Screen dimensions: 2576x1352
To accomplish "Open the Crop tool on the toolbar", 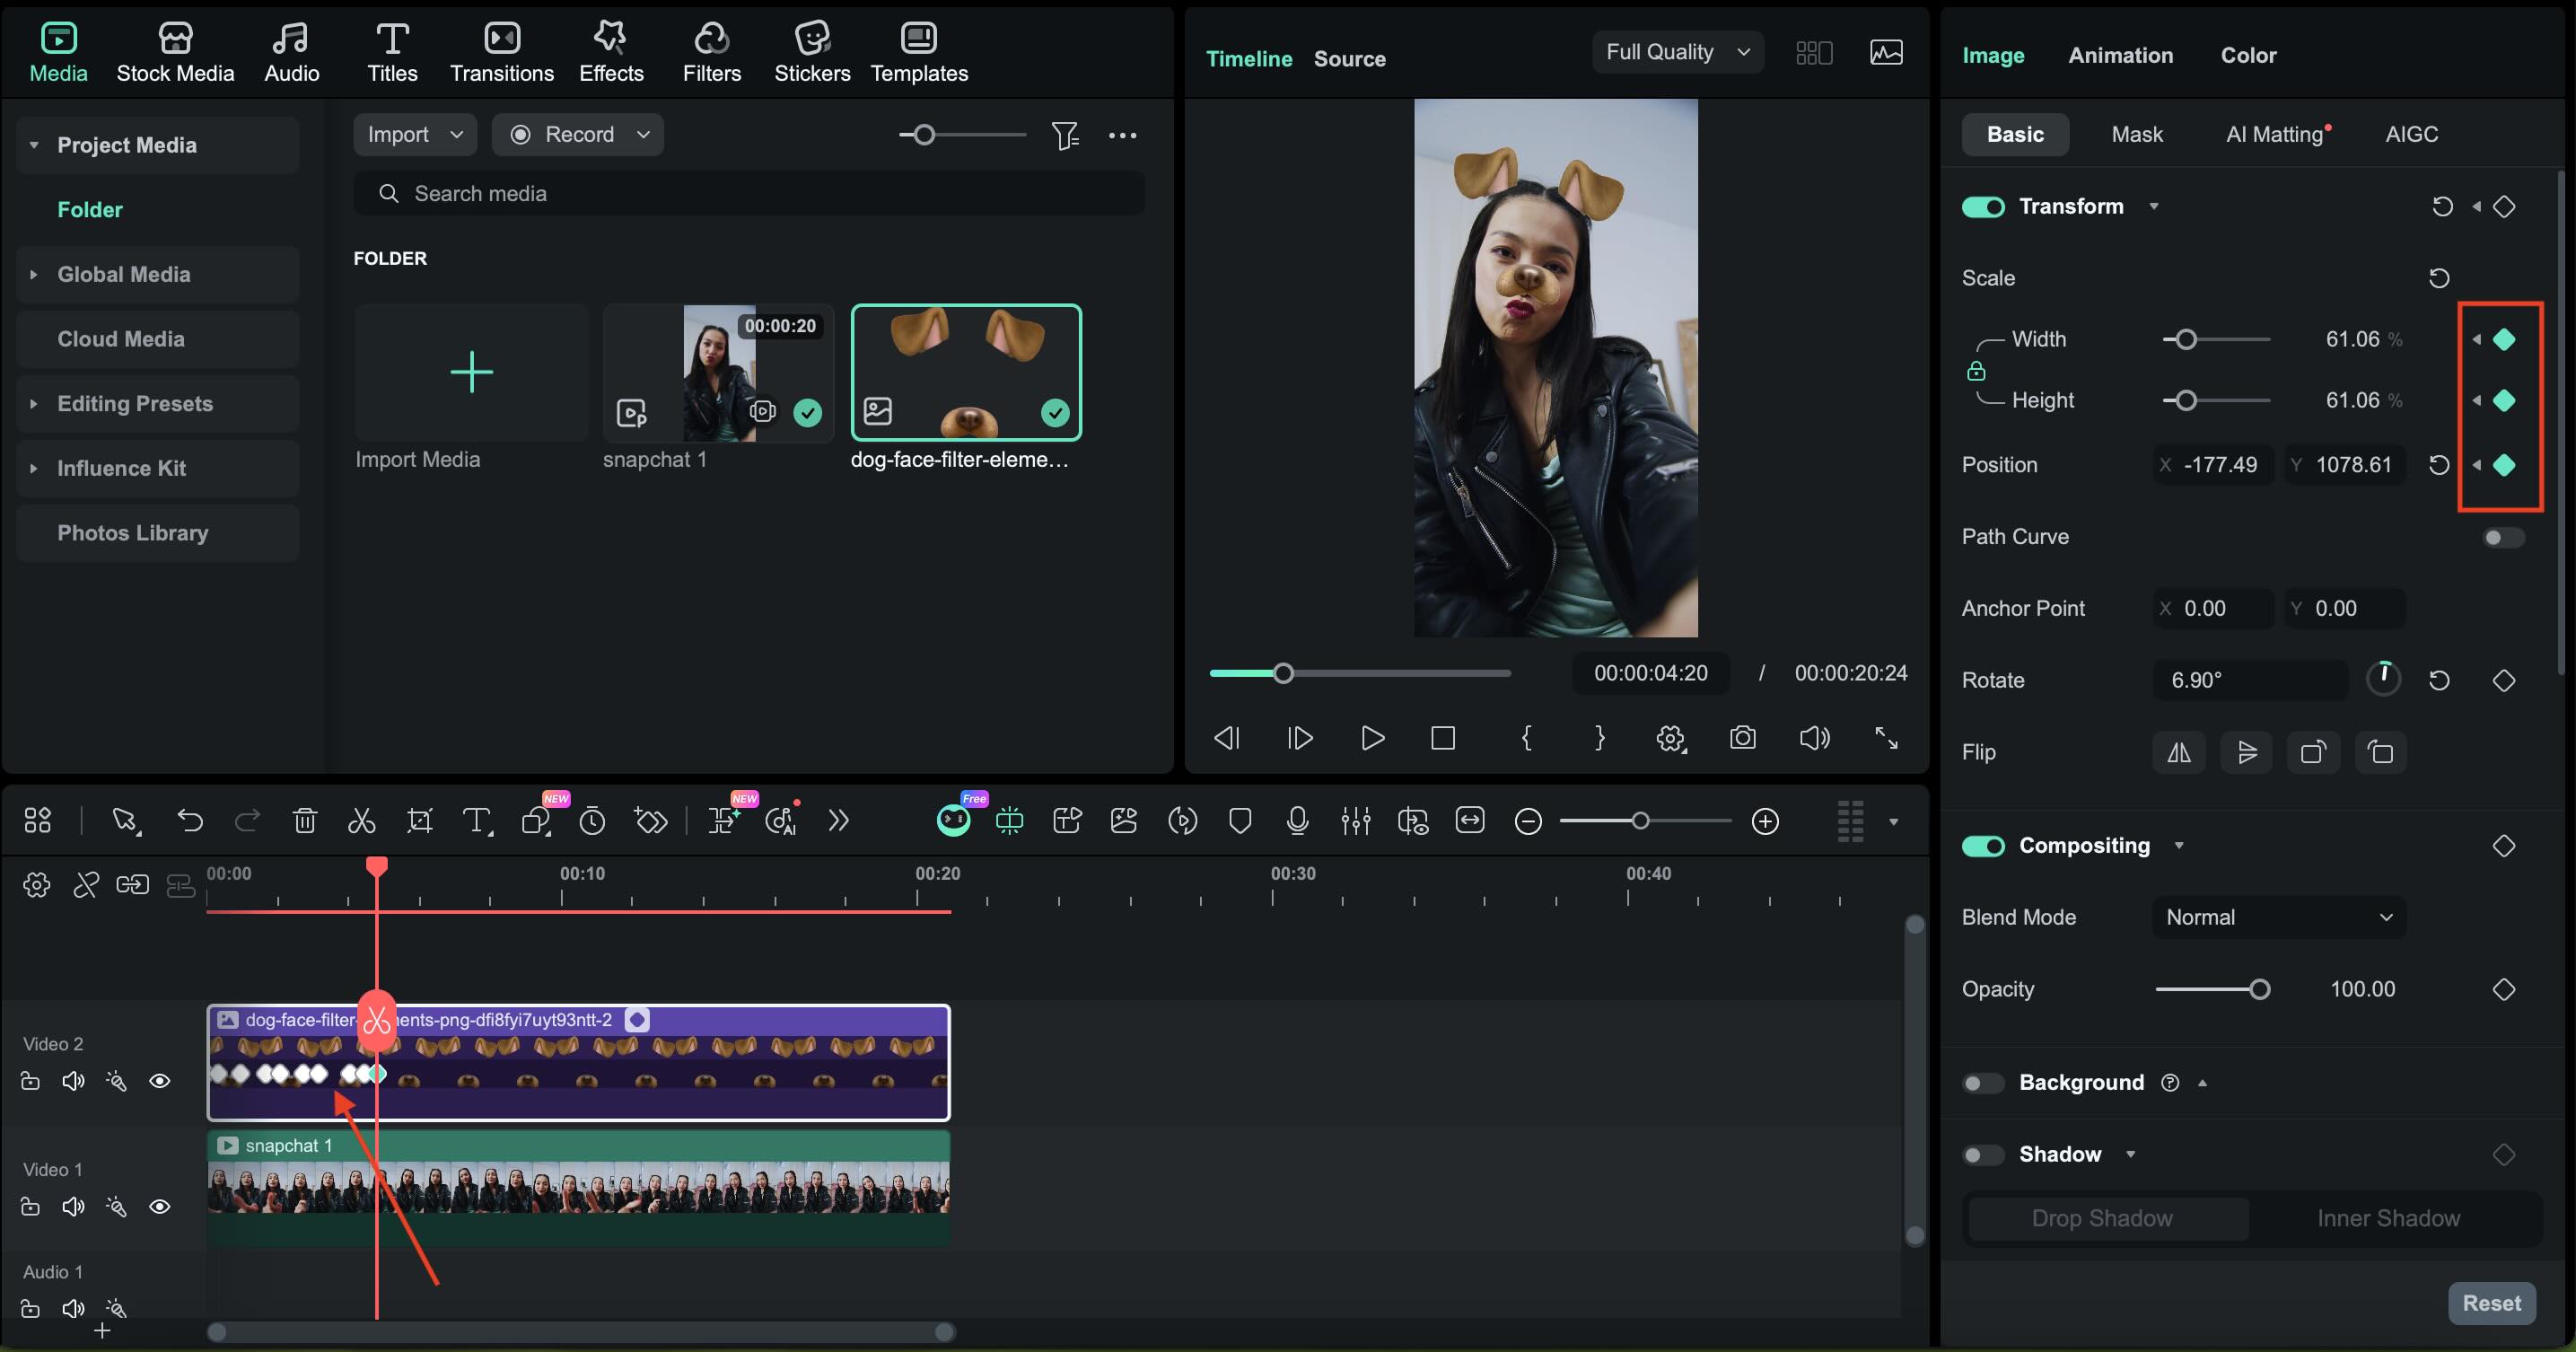I will pos(419,820).
